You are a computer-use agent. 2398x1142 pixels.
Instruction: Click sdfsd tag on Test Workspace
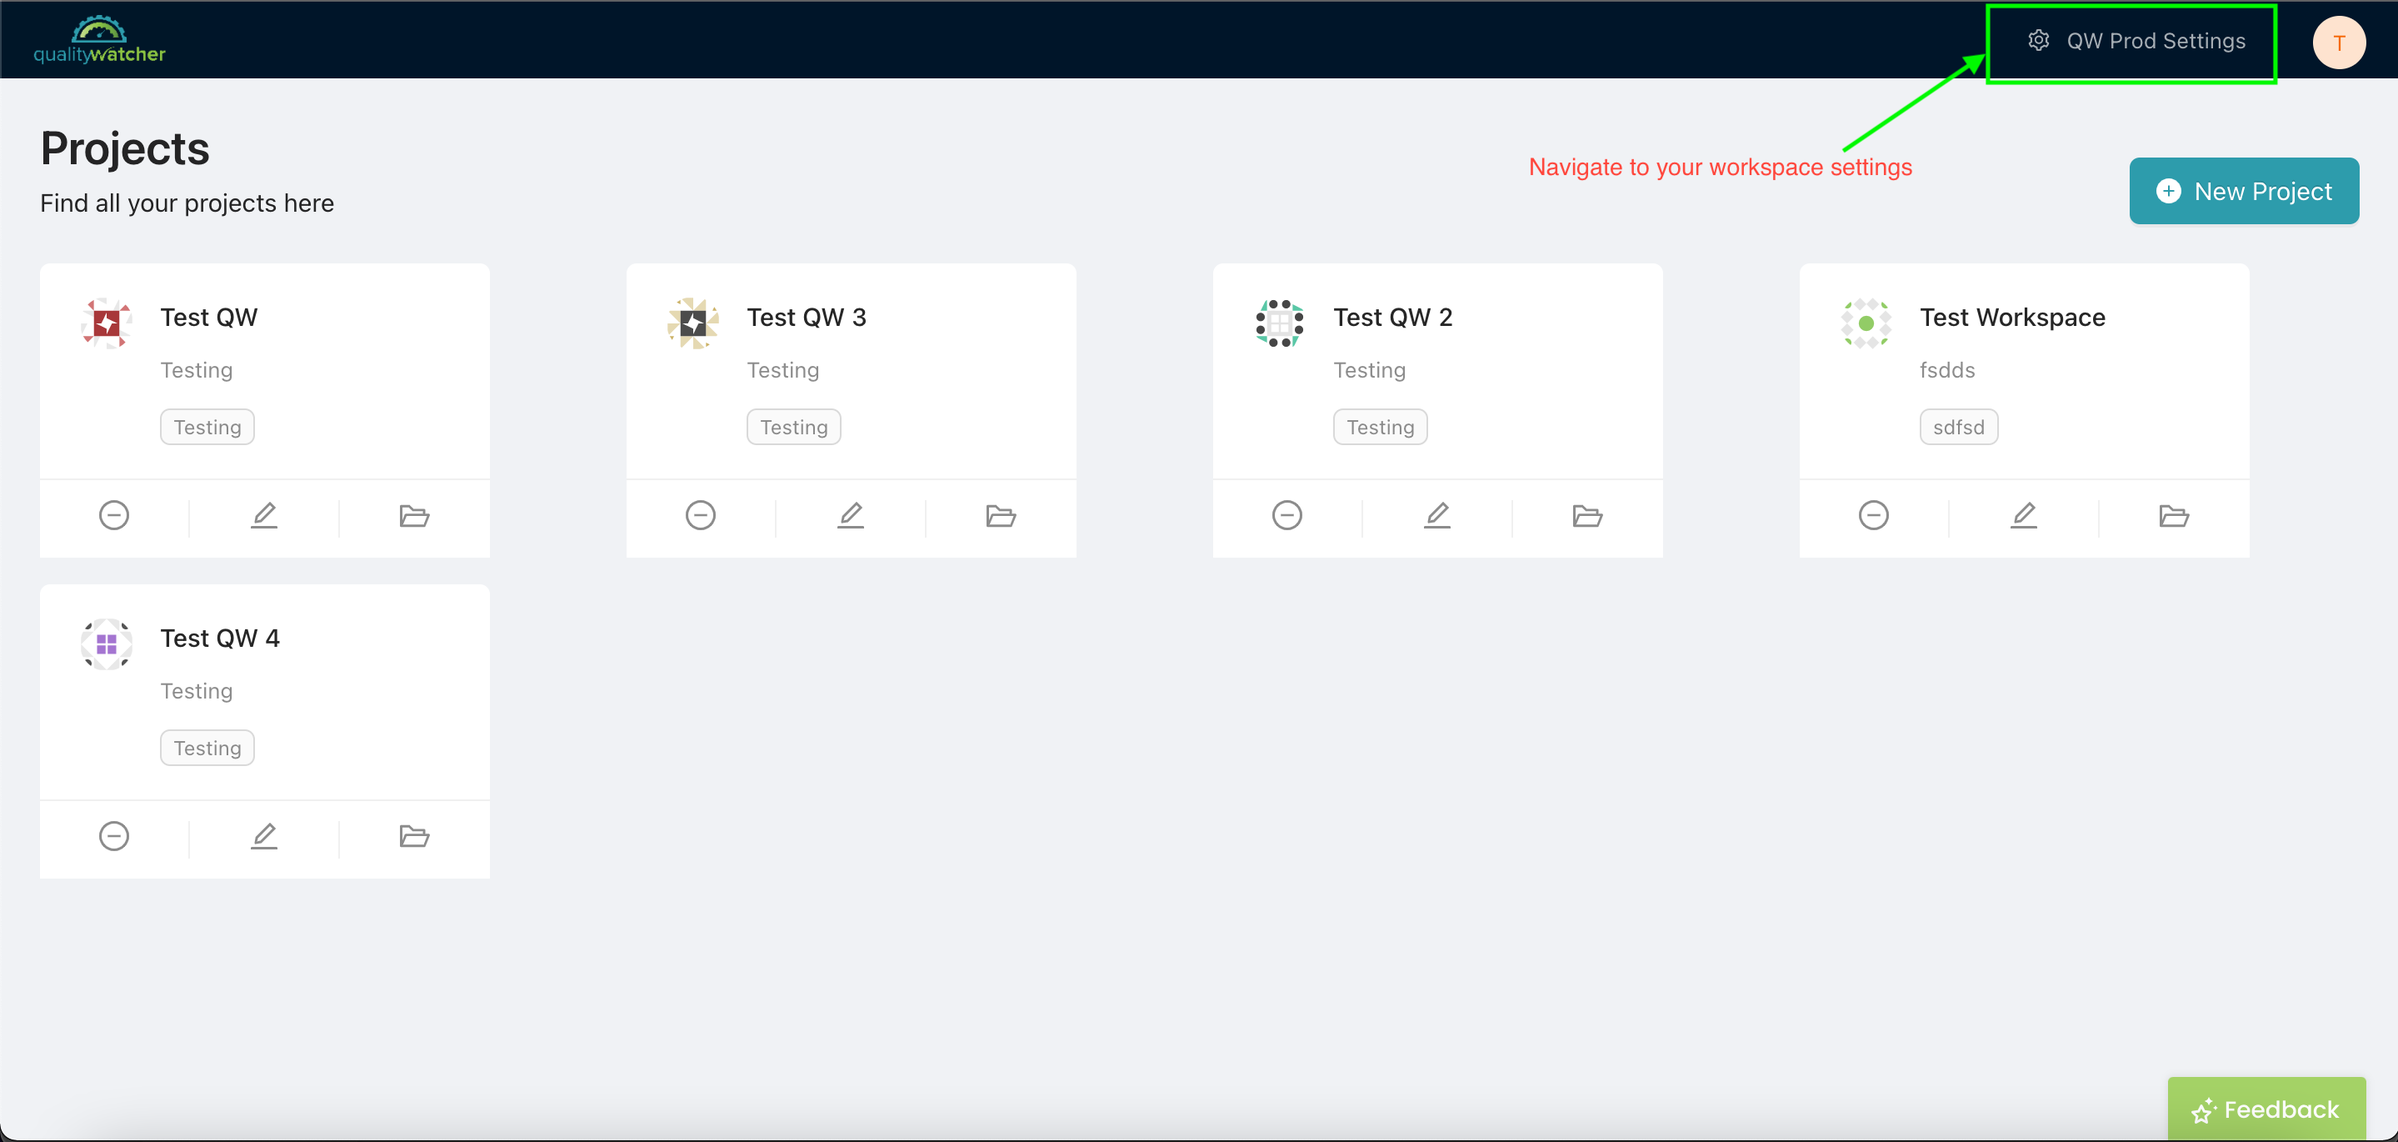(1959, 427)
